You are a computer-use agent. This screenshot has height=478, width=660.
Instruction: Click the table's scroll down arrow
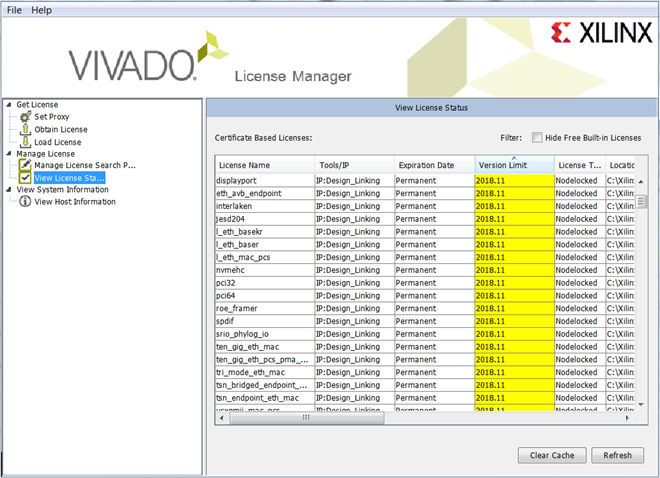coord(641,404)
